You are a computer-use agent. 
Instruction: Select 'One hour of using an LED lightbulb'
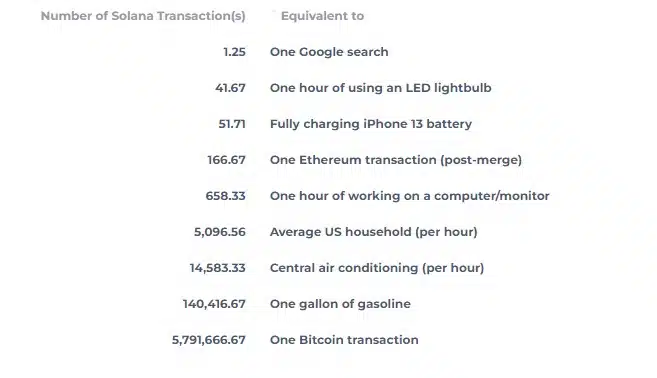pyautogui.click(x=380, y=88)
